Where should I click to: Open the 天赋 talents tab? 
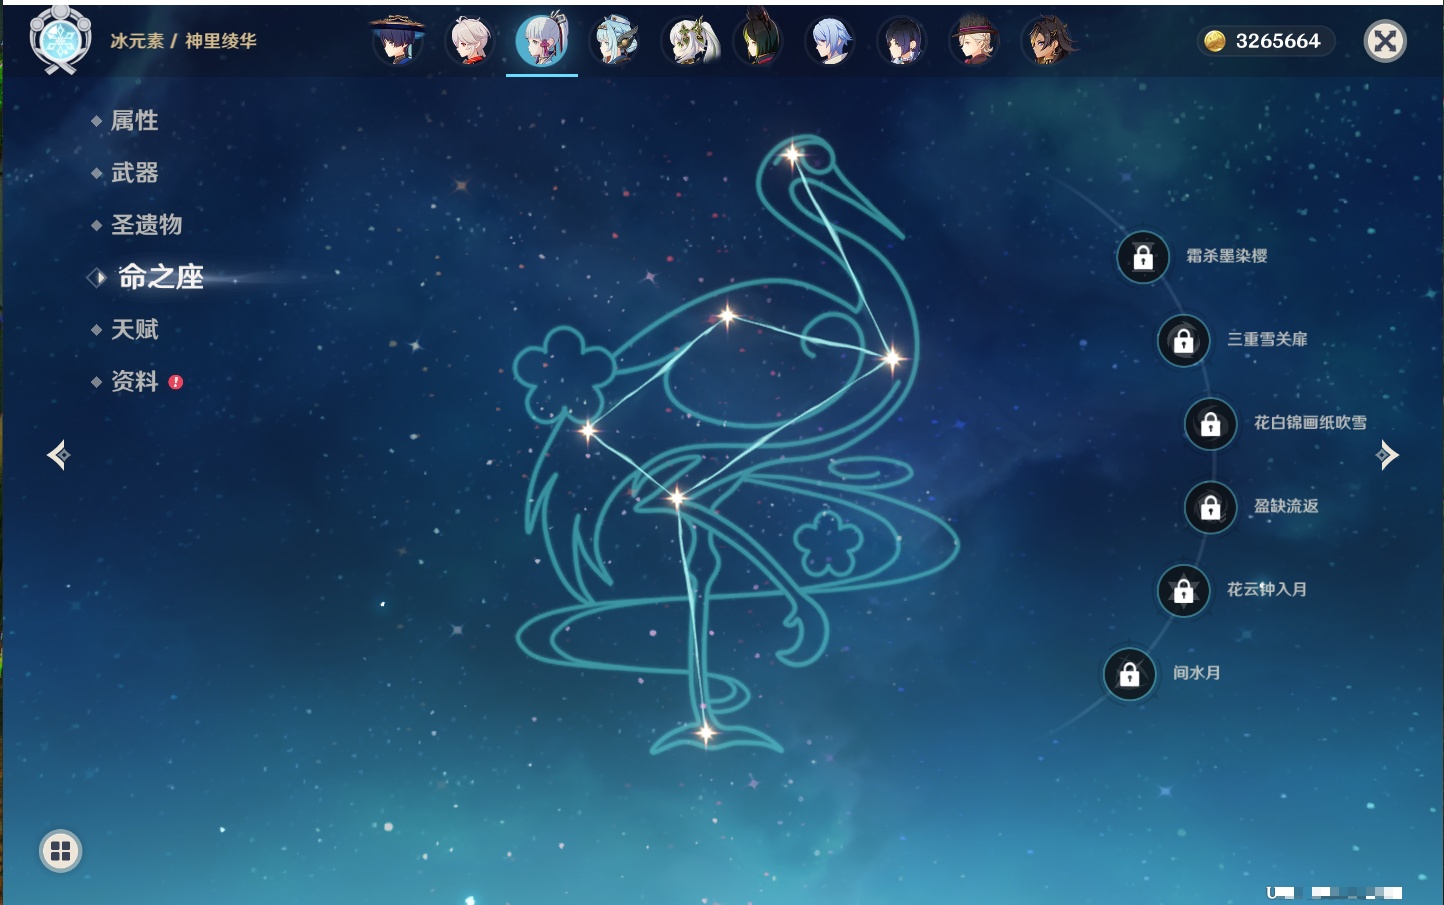tap(134, 329)
